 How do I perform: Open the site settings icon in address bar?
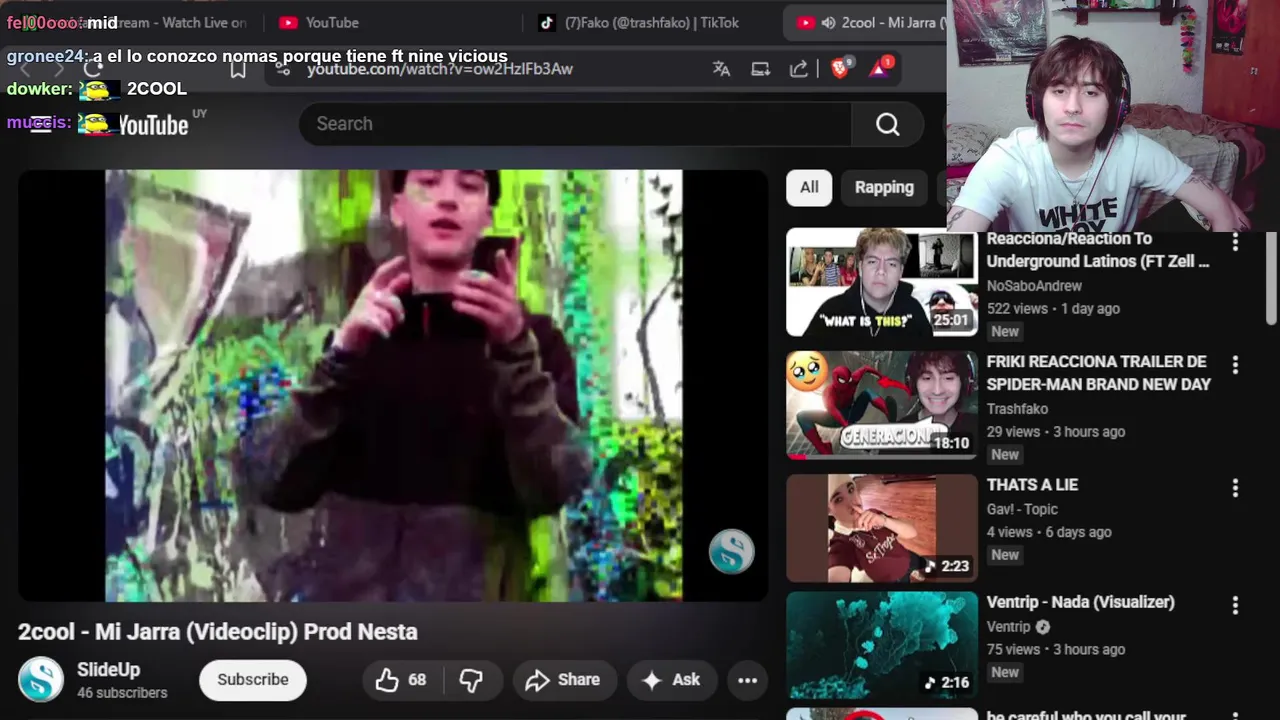click(x=283, y=68)
